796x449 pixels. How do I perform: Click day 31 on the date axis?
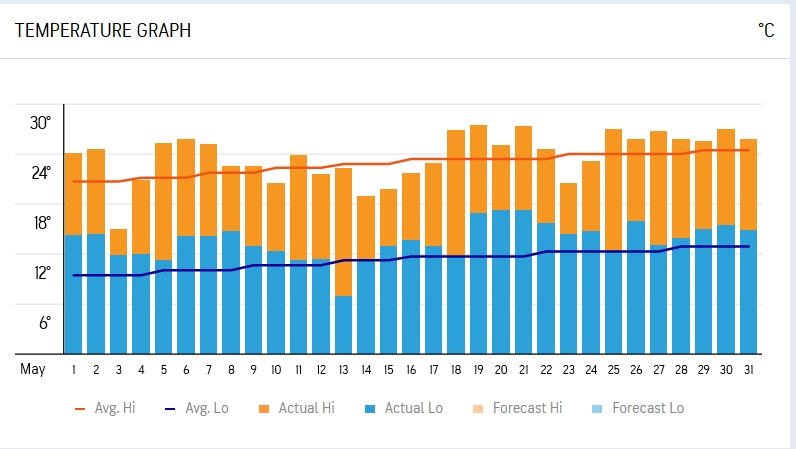click(x=748, y=370)
